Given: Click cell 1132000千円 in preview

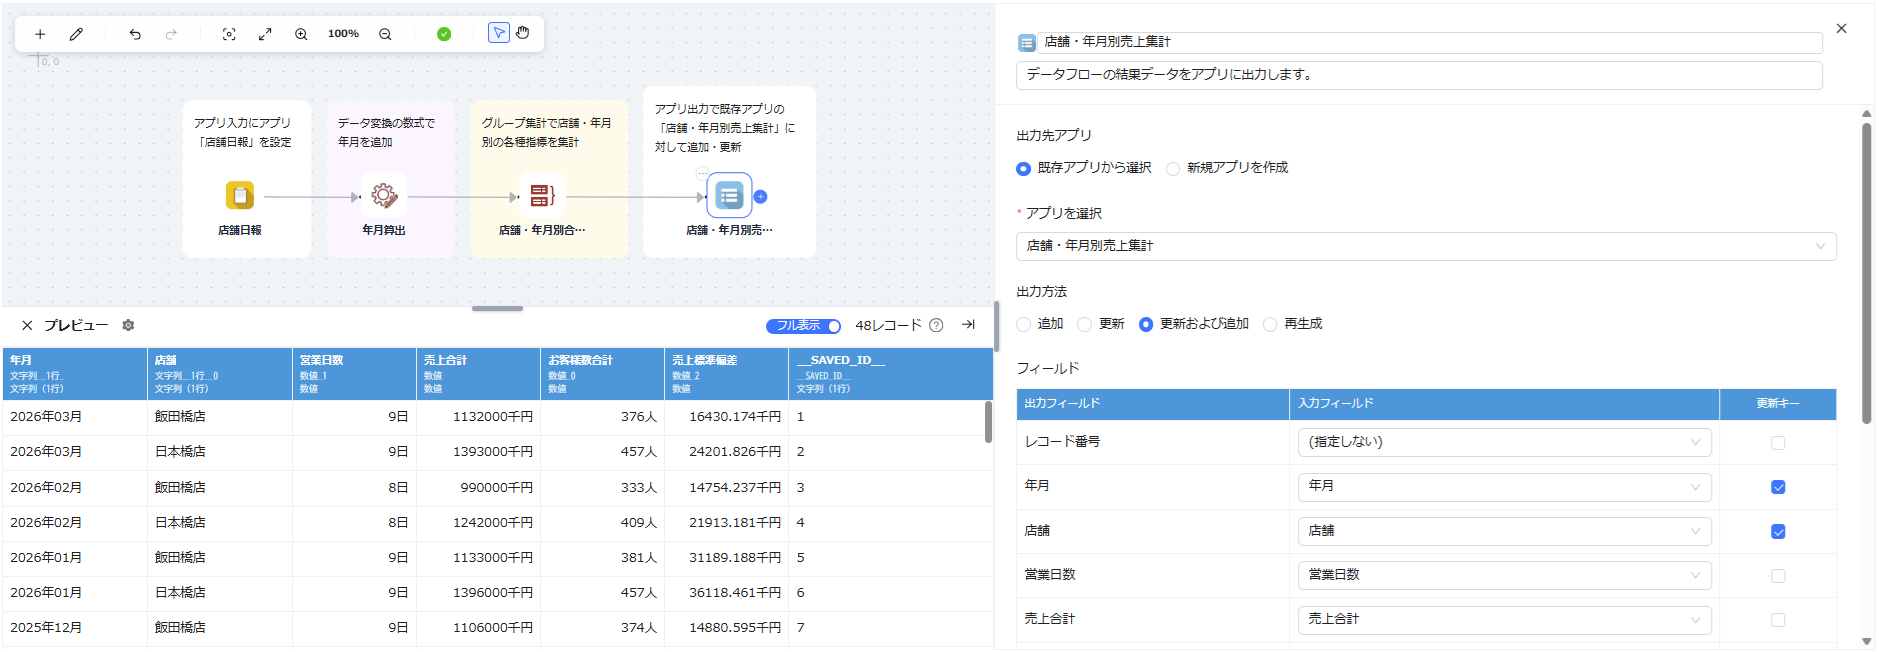Looking at the screenshot, I should [x=478, y=417].
